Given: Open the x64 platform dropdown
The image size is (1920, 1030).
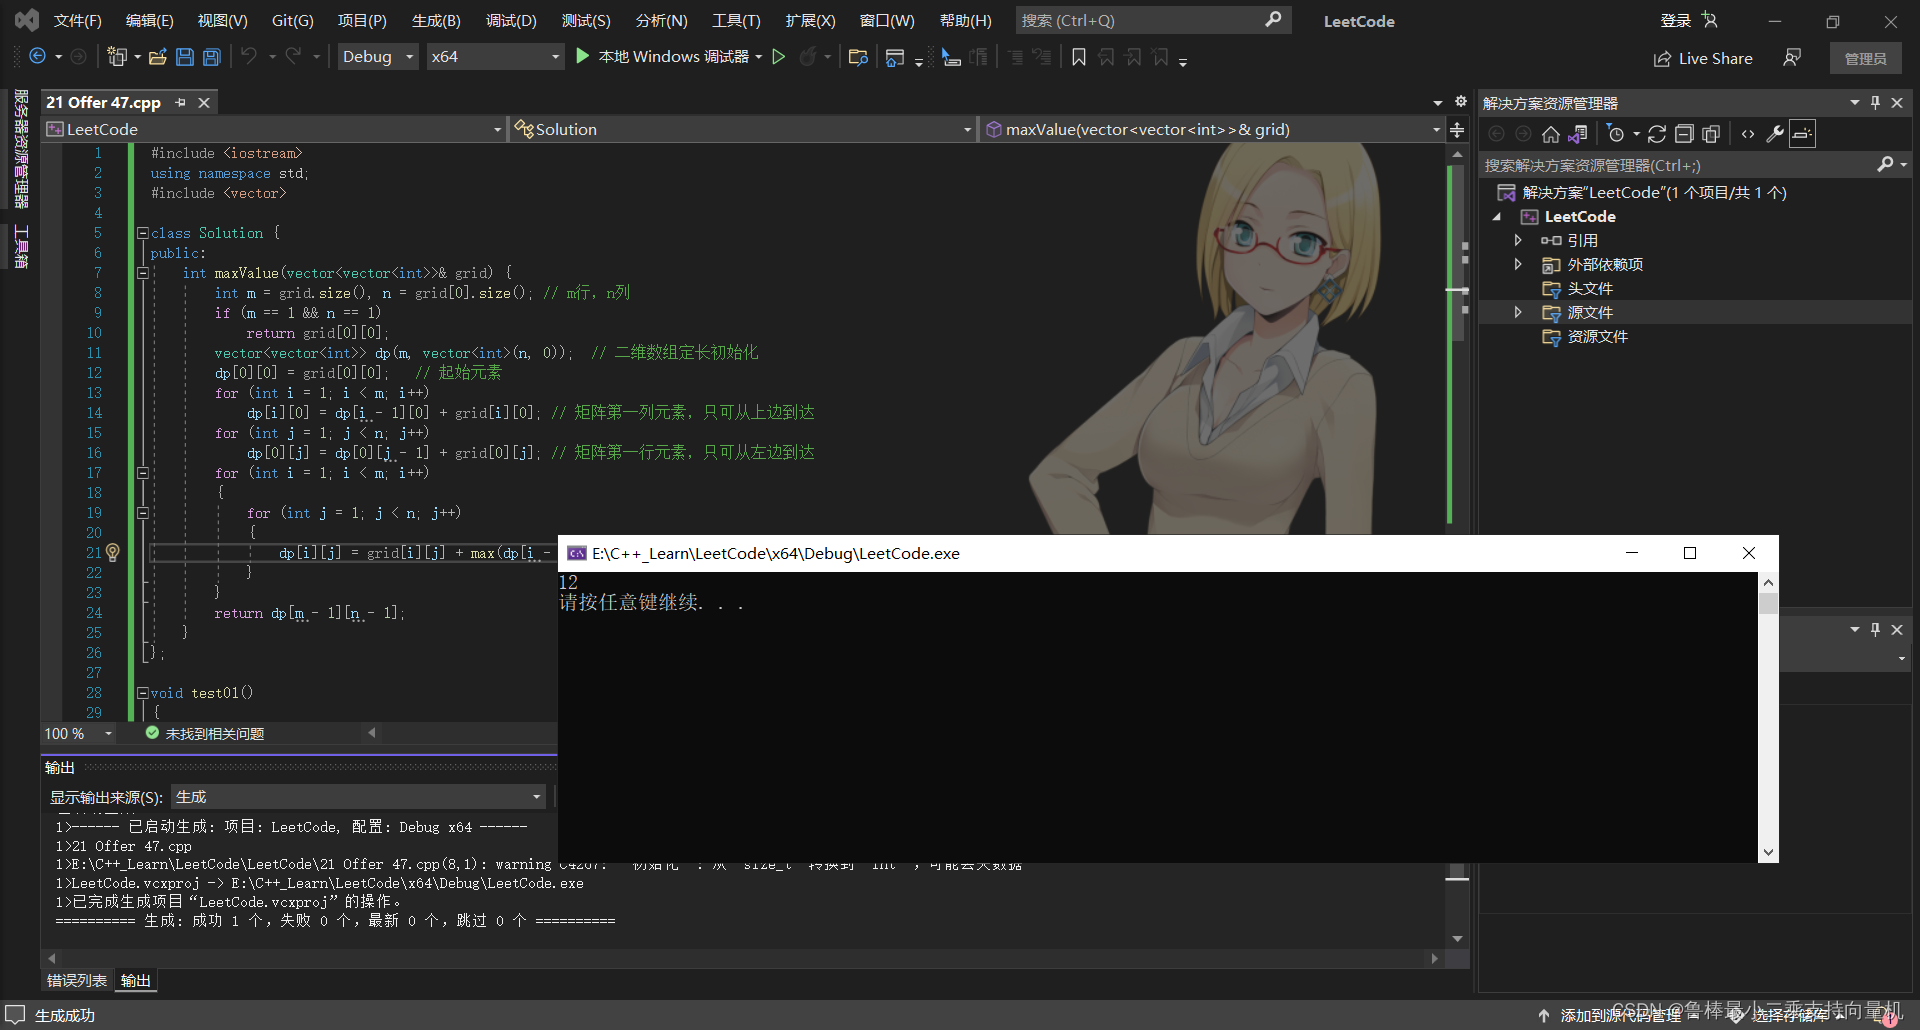Looking at the screenshot, I should (496, 57).
